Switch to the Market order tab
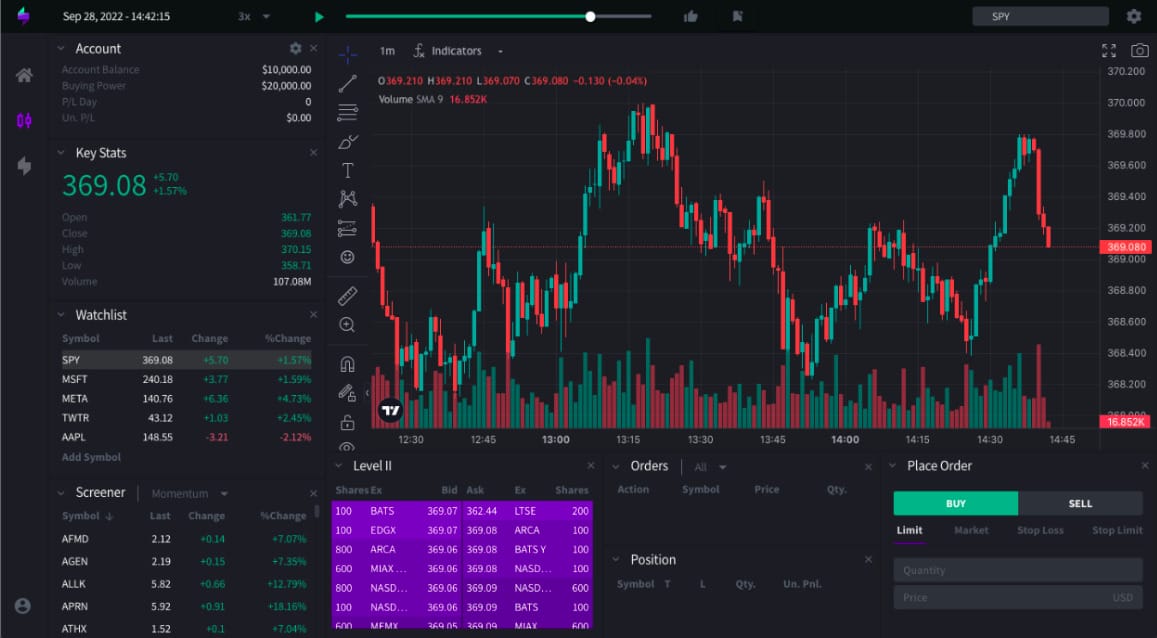Viewport: 1157px width, 638px height. click(x=969, y=530)
